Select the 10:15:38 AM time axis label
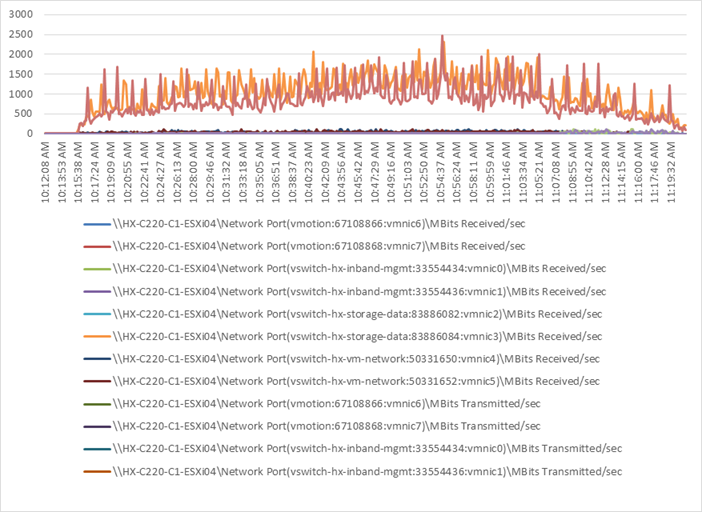Viewport: 702px width, 512px height. tap(78, 172)
